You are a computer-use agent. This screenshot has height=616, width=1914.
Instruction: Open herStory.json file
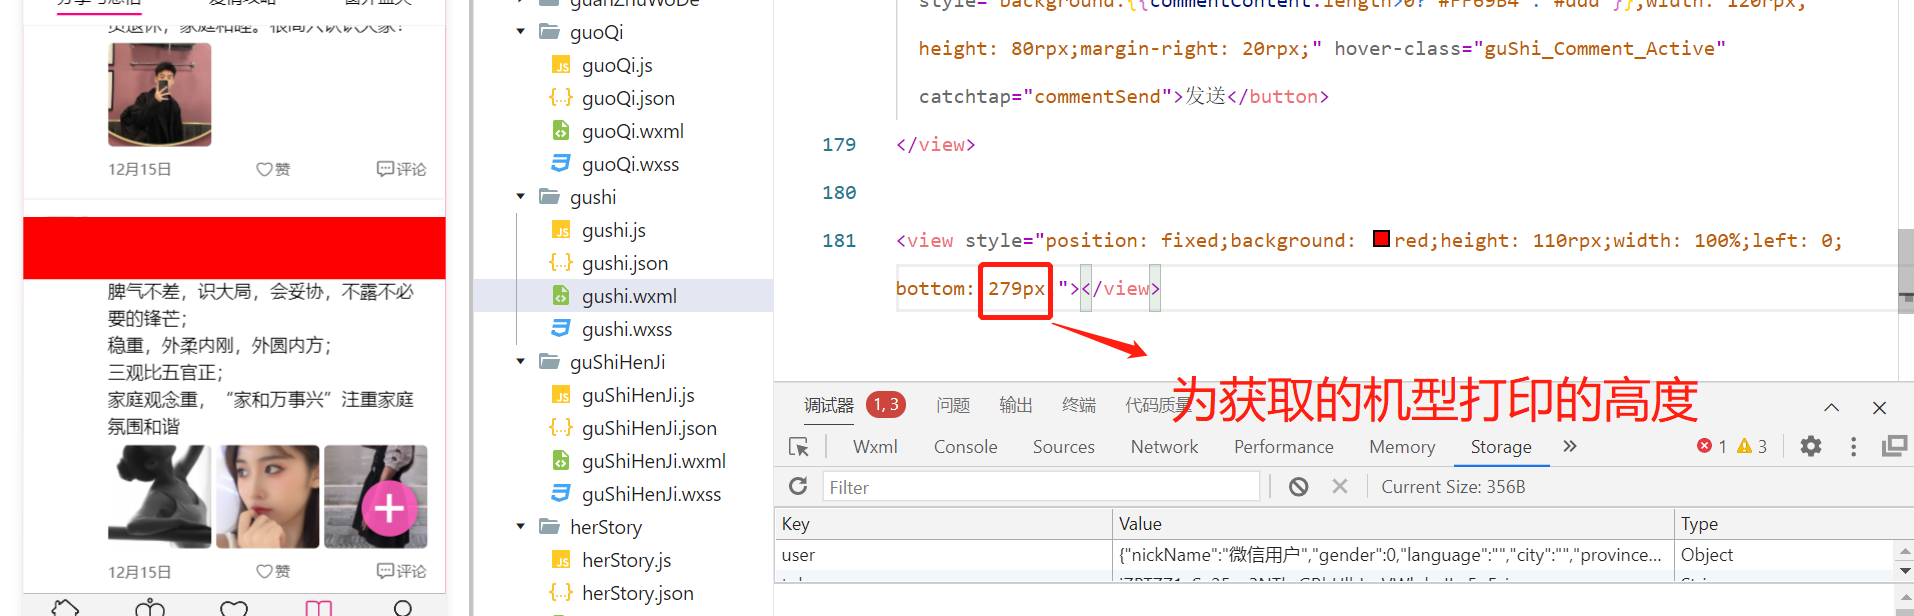click(637, 593)
